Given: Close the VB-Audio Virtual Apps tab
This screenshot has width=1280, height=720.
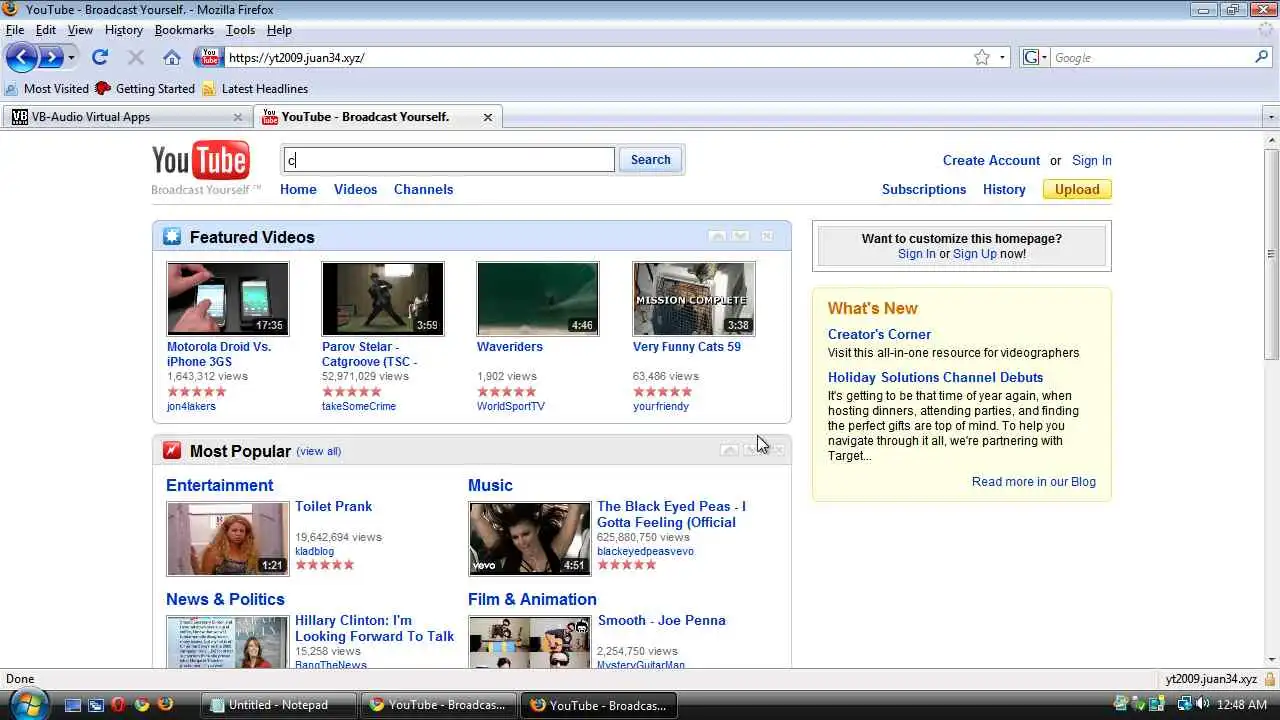Looking at the screenshot, I should coord(238,117).
